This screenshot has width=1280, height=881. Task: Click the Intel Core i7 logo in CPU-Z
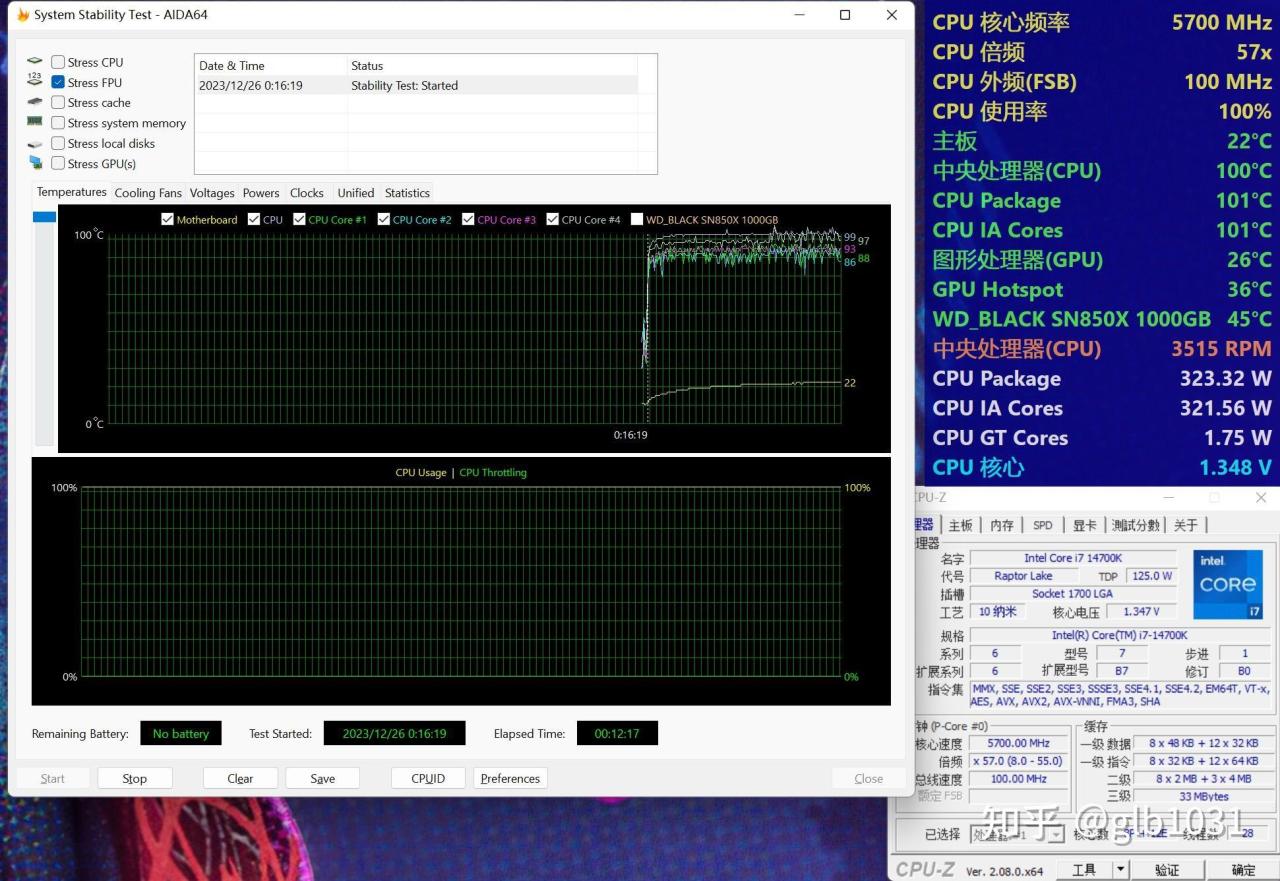1227,584
